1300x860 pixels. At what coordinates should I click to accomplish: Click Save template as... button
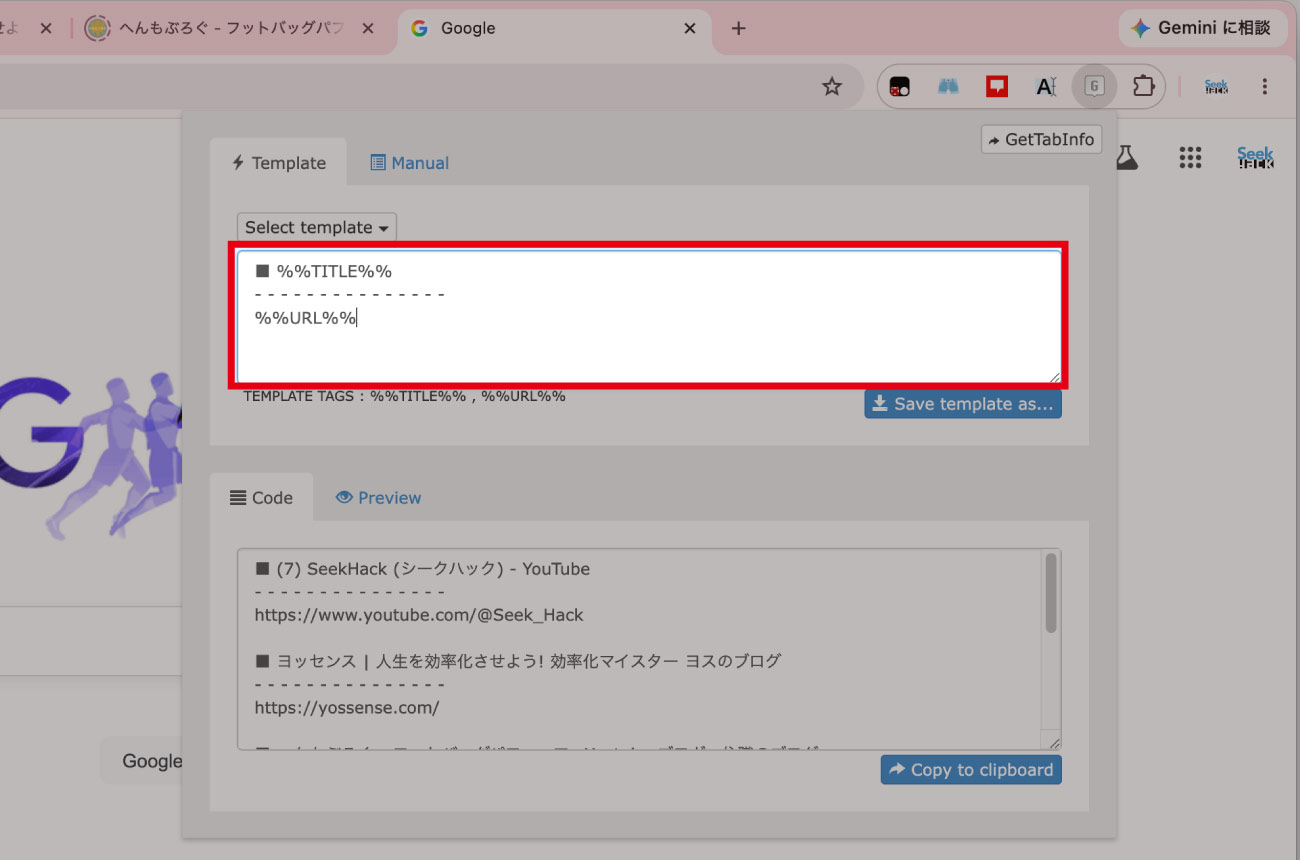(x=963, y=404)
